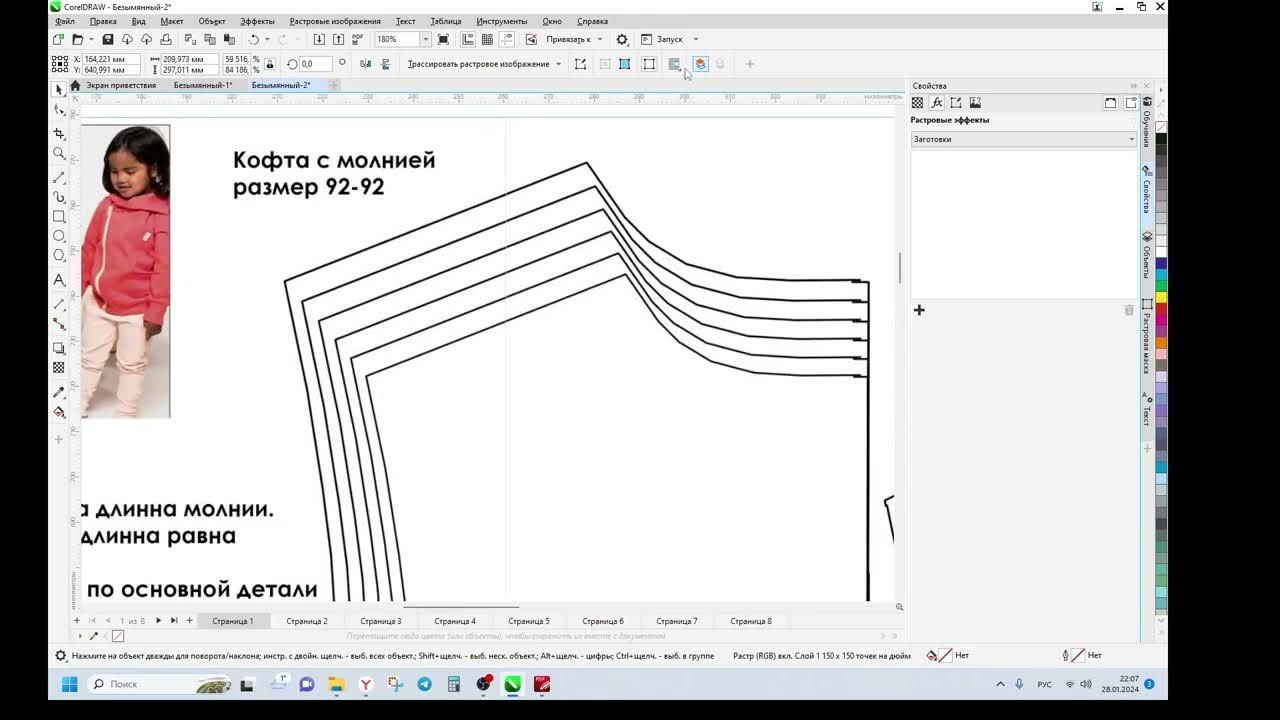Select the Interactive fill tool
Viewport: 1280px width, 720px height.
(59, 412)
